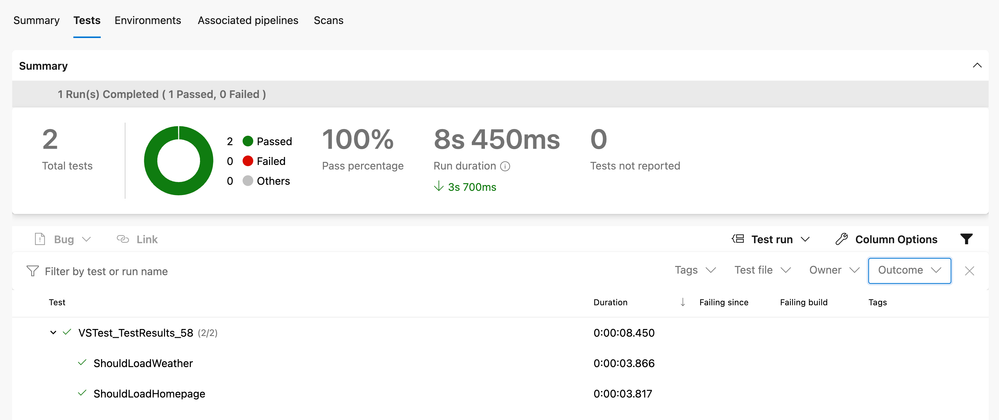The width and height of the screenshot is (999, 420).
Task: Open the Associated pipelines tab
Action: click(247, 20)
